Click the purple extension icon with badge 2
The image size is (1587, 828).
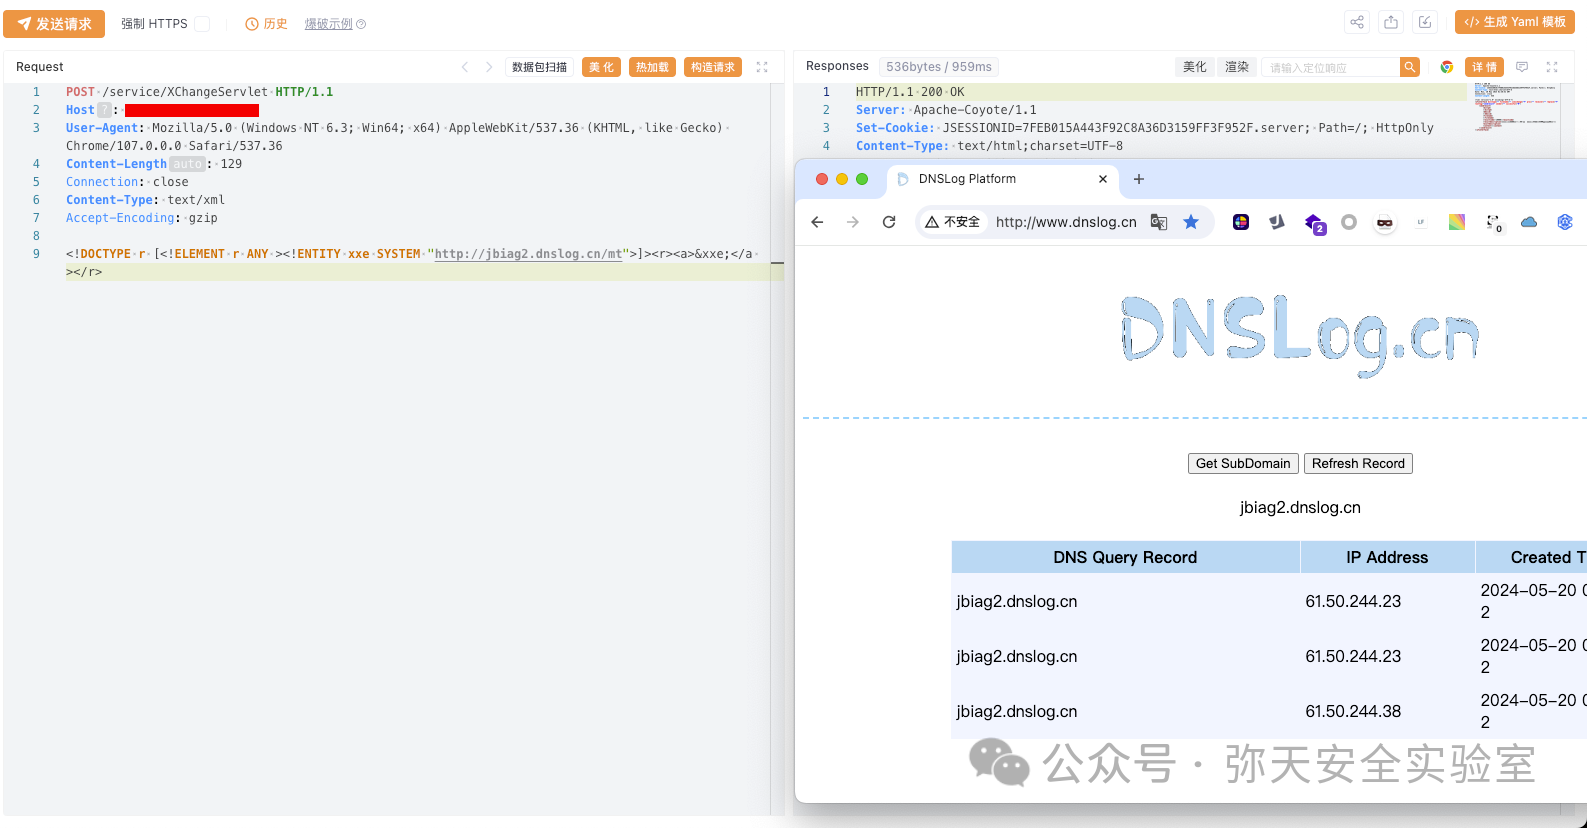(x=1315, y=224)
